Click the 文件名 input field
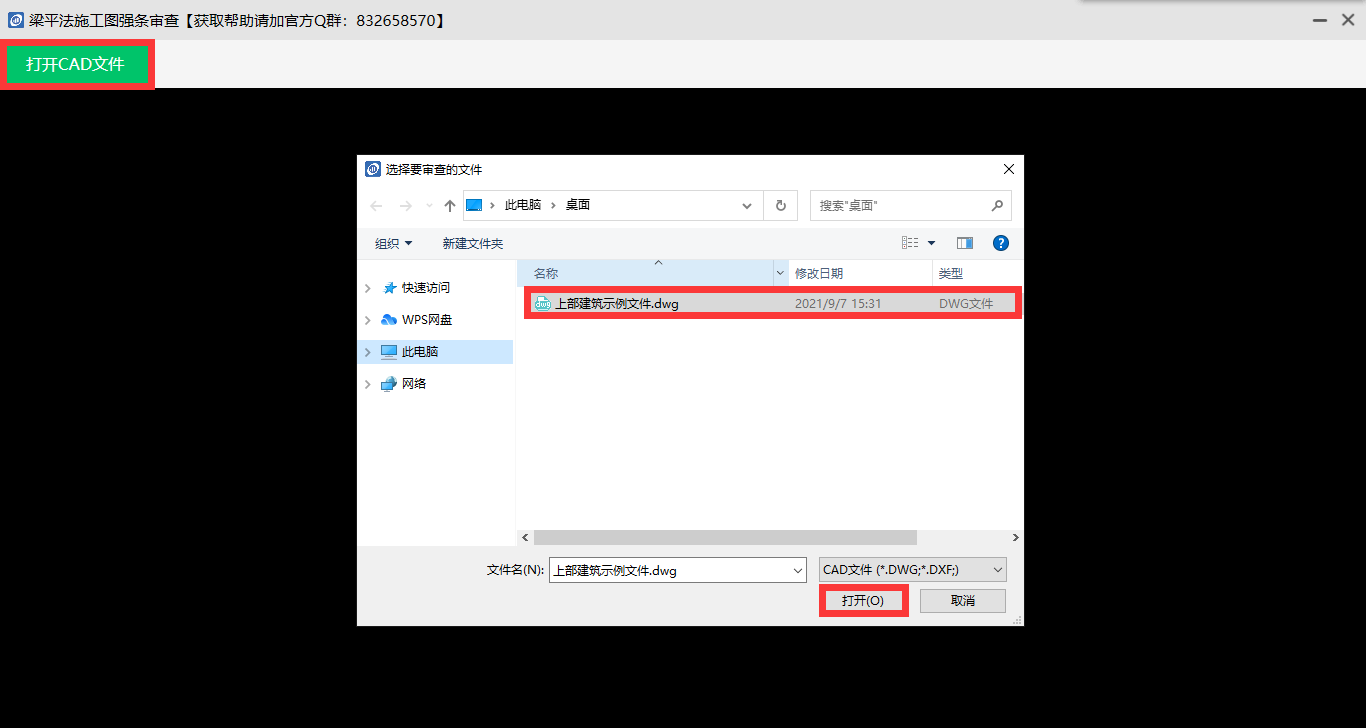The height and width of the screenshot is (728, 1366). pos(670,570)
